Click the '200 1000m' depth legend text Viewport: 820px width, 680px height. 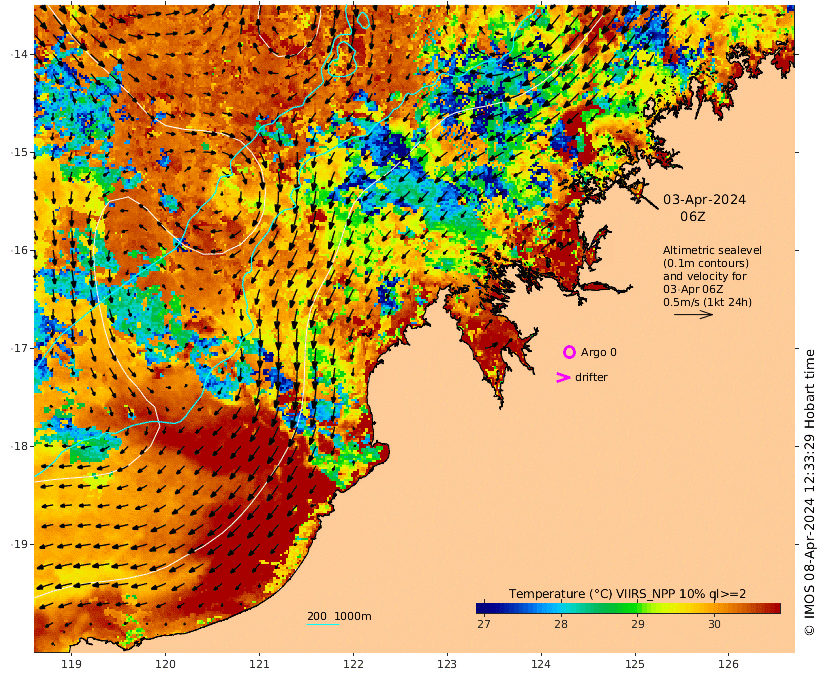pos(339,616)
